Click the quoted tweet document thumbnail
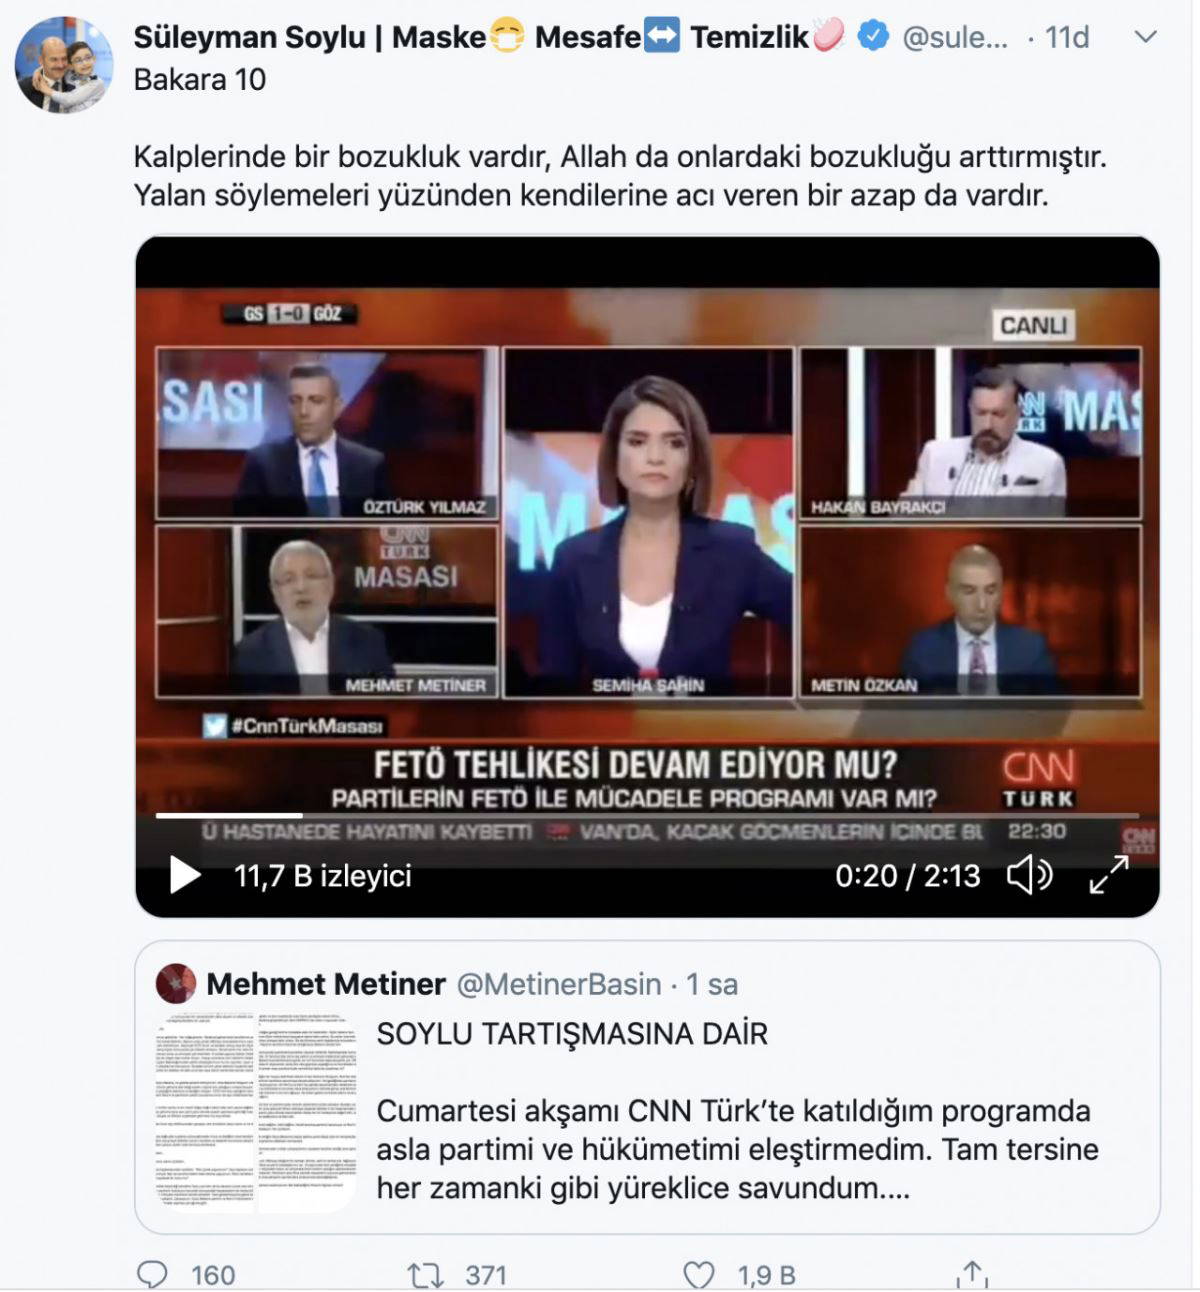The width and height of the screenshot is (1200, 1292). pyautogui.click(x=256, y=1112)
